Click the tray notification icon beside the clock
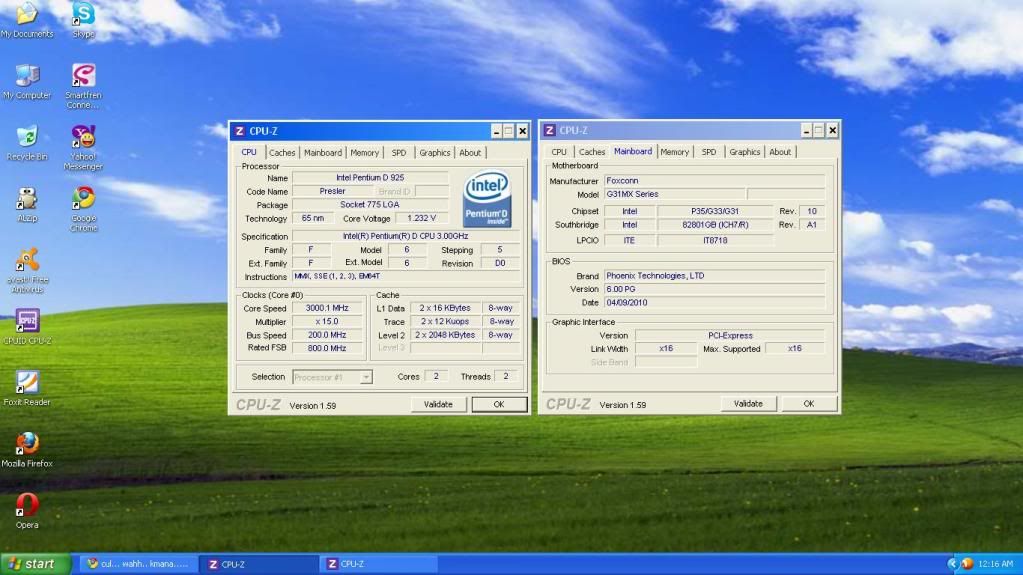The image size is (1023, 575). [x=968, y=564]
